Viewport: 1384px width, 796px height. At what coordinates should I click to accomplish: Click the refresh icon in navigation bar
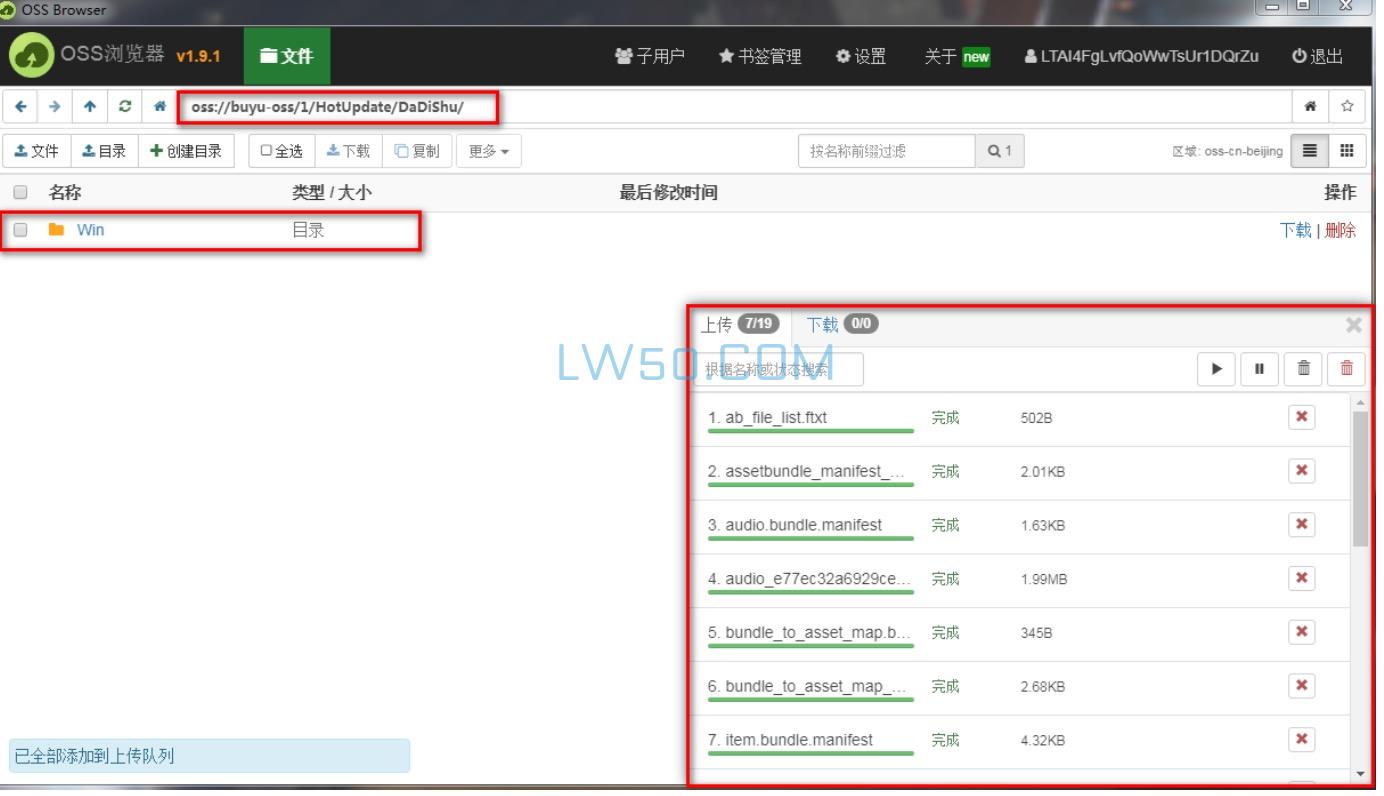point(125,106)
